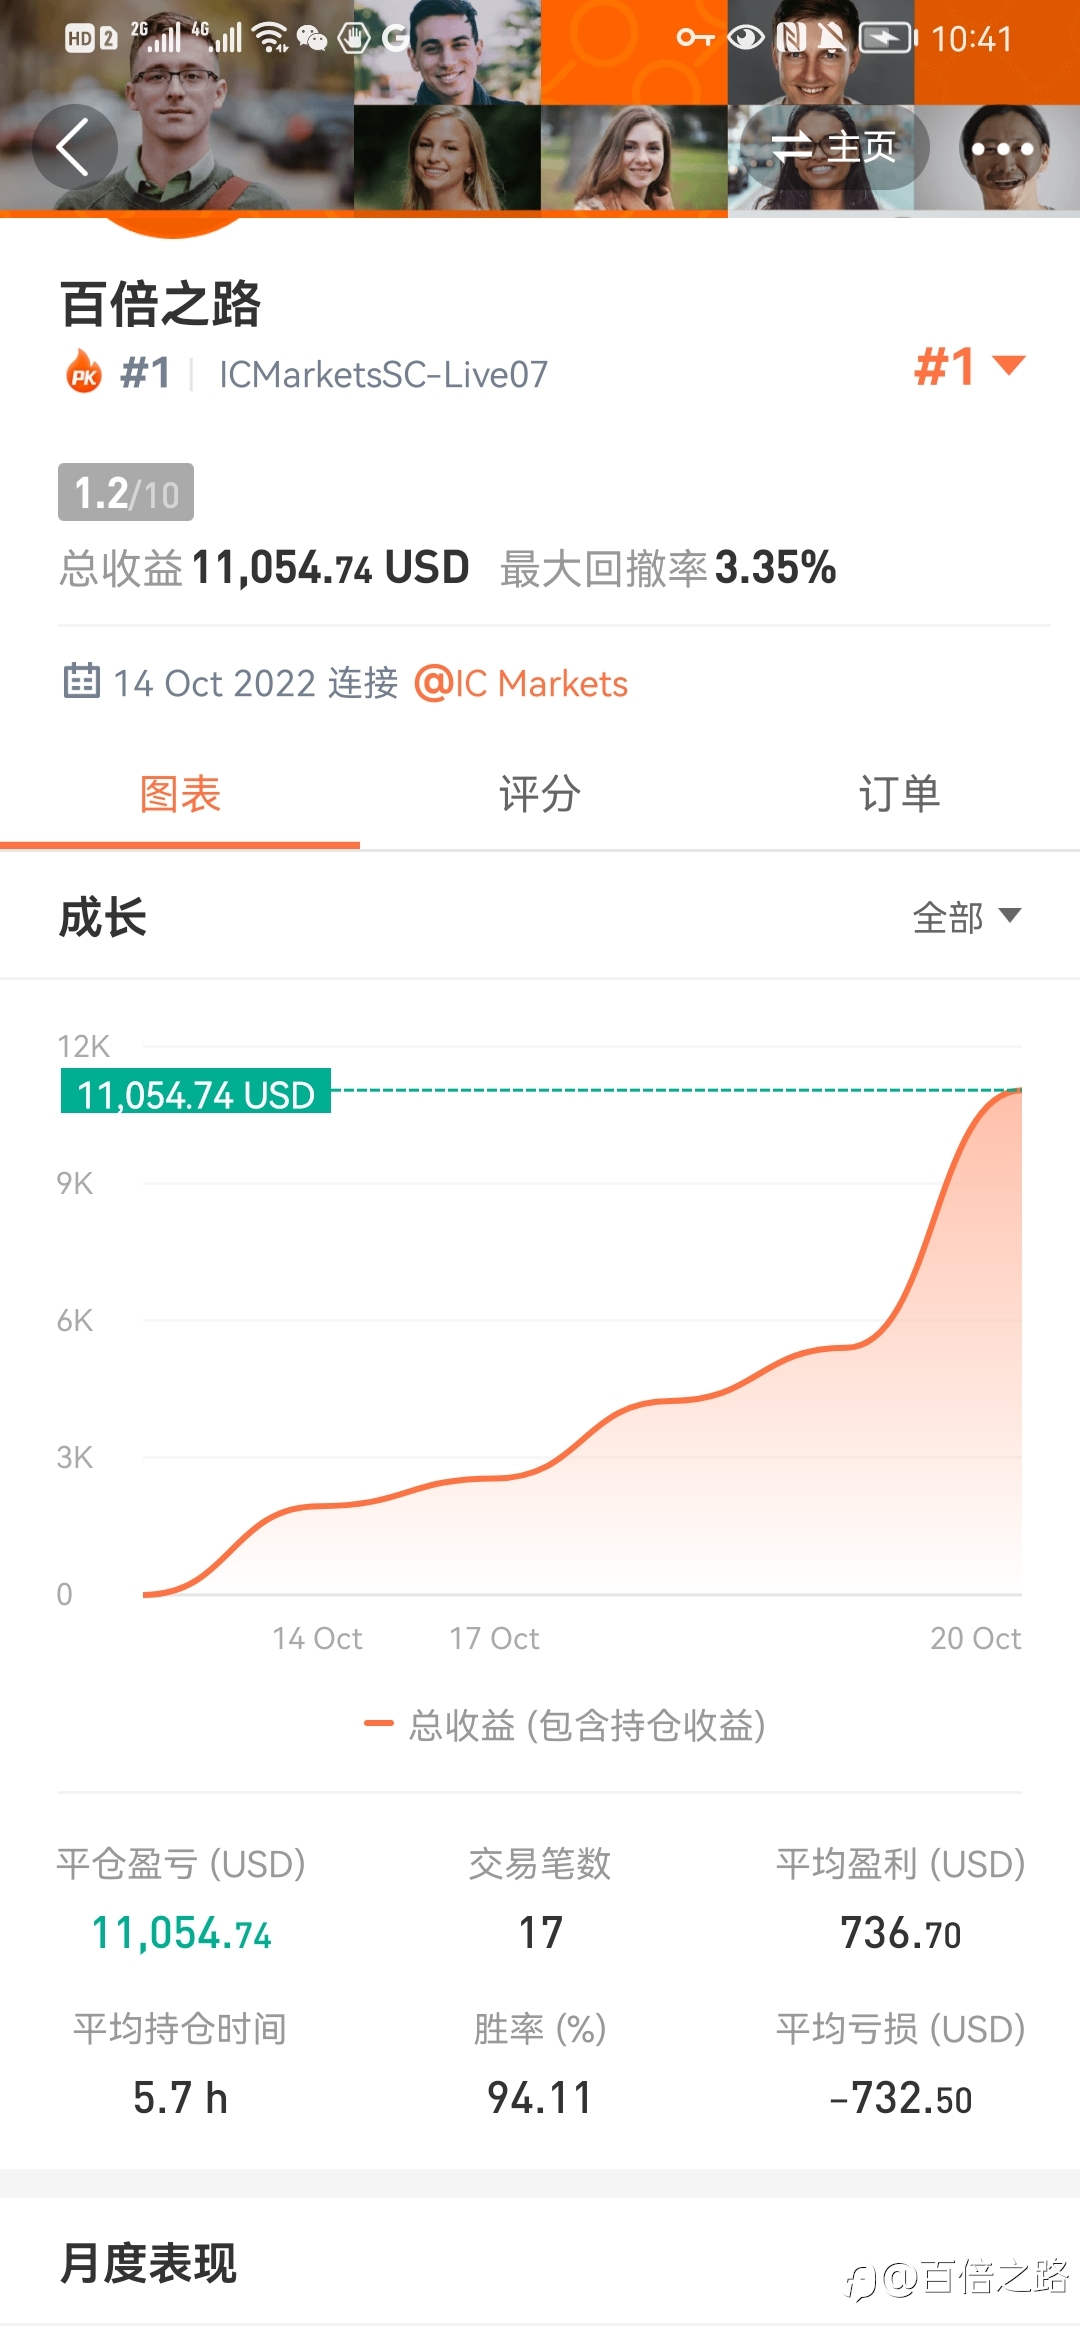
Task: Tap the orange legend marker for 总收益
Action: pyautogui.click(x=378, y=1723)
